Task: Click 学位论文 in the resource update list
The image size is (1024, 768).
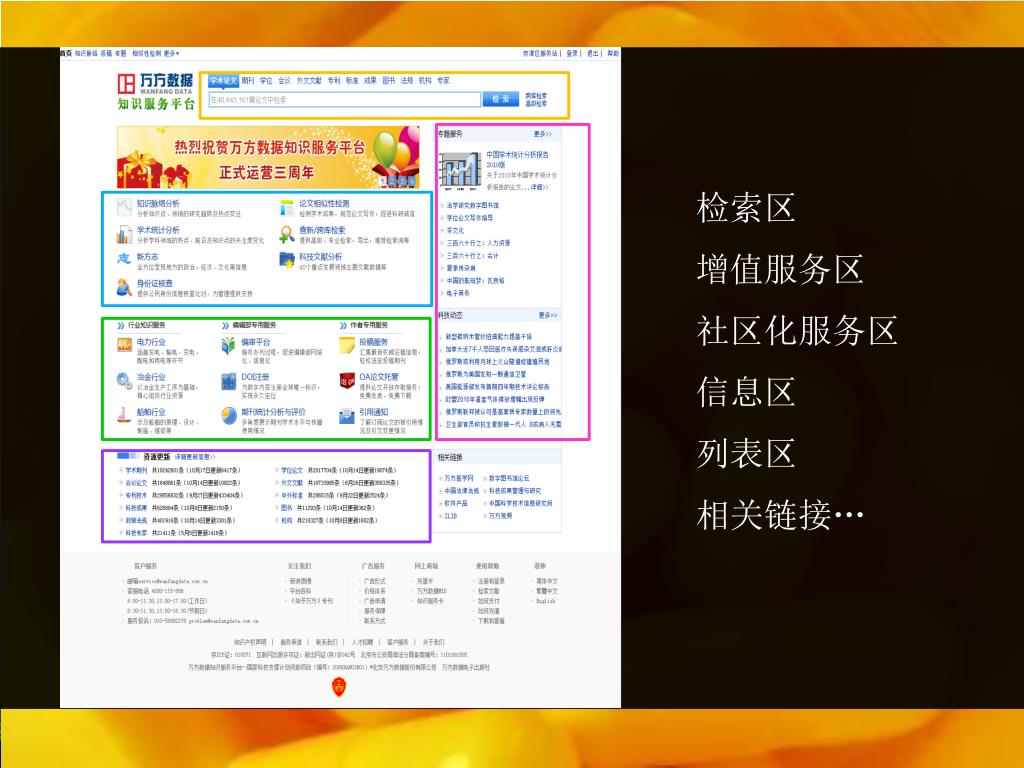Action: coord(292,470)
